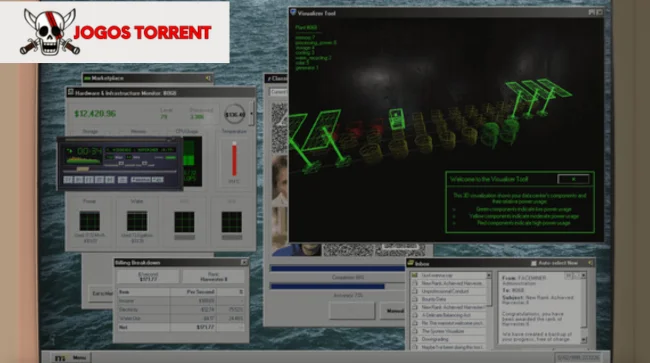650x363 pixels.
Task: Open the Bounty Data email
Action: [x=449, y=299]
